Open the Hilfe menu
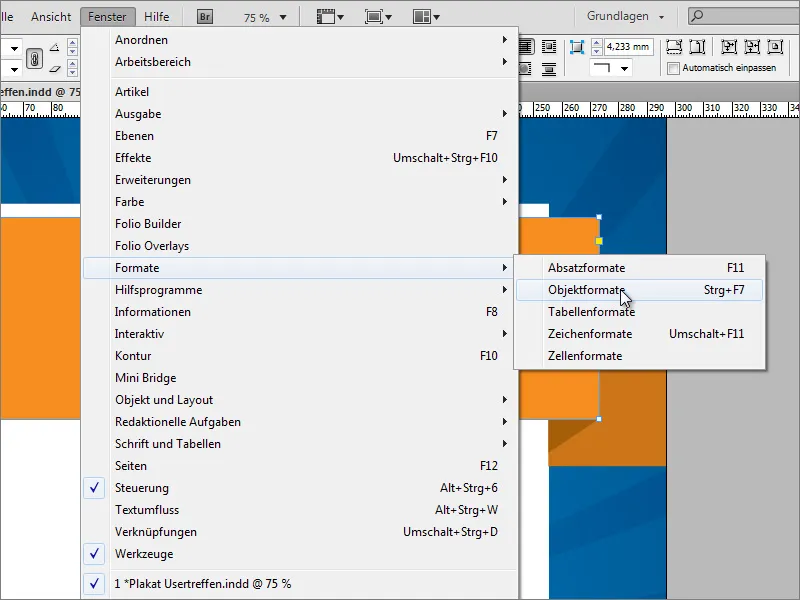This screenshot has width=800, height=600. point(157,17)
